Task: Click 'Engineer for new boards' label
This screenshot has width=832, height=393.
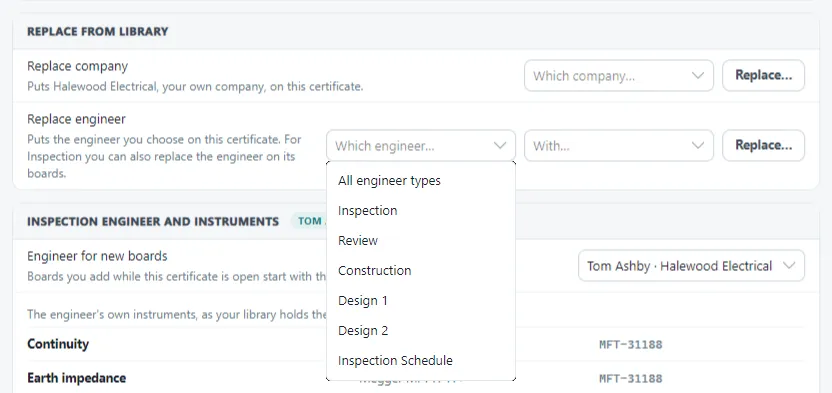Action: pyautogui.click(x=97, y=256)
